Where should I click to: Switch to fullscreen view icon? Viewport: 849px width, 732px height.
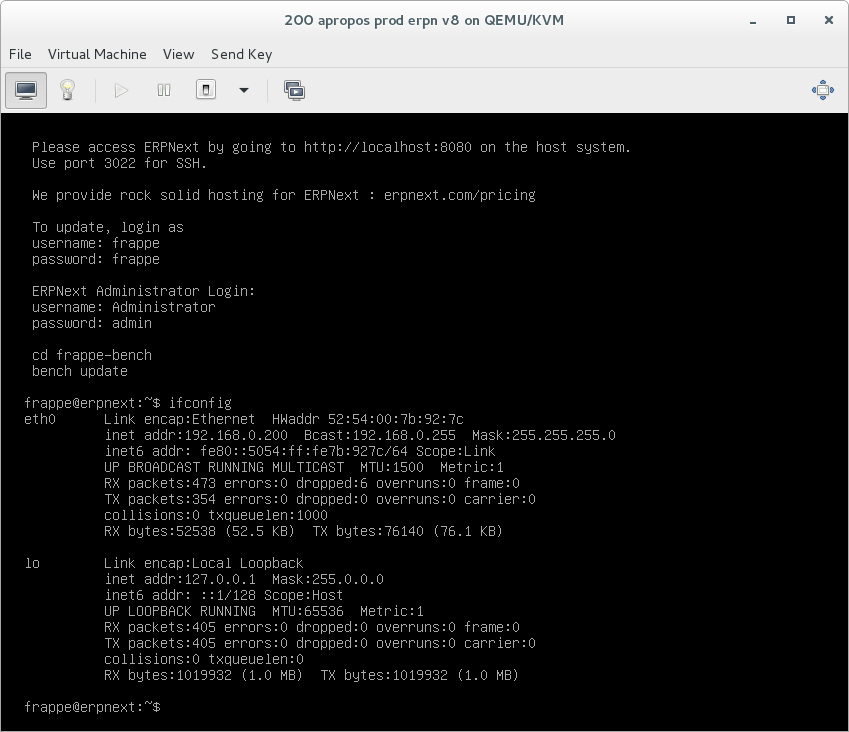(822, 90)
